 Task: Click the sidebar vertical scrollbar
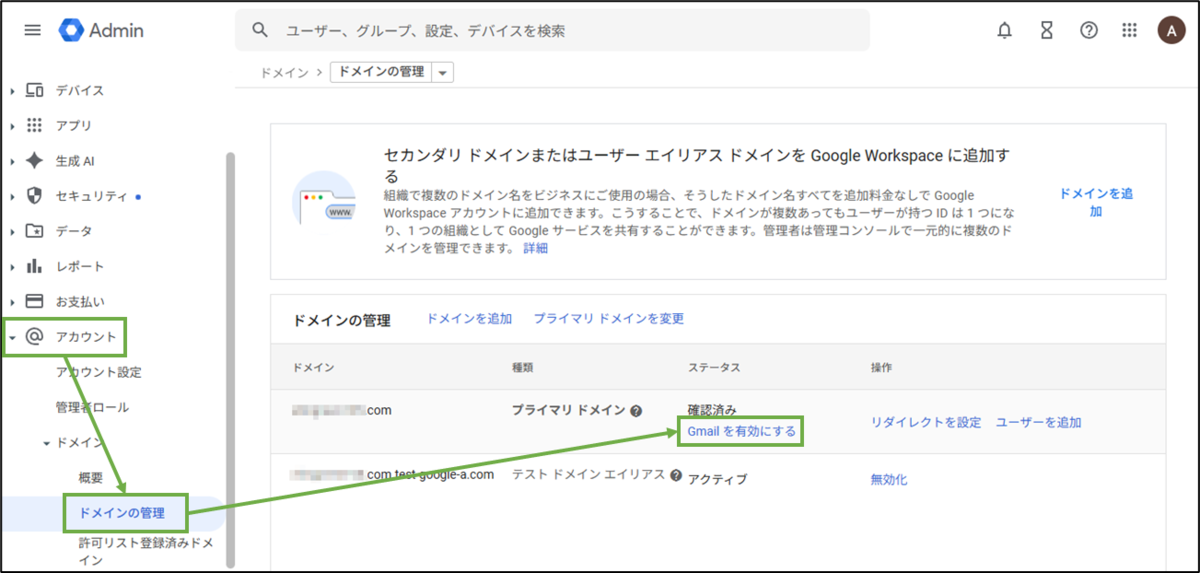coord(231,358)
